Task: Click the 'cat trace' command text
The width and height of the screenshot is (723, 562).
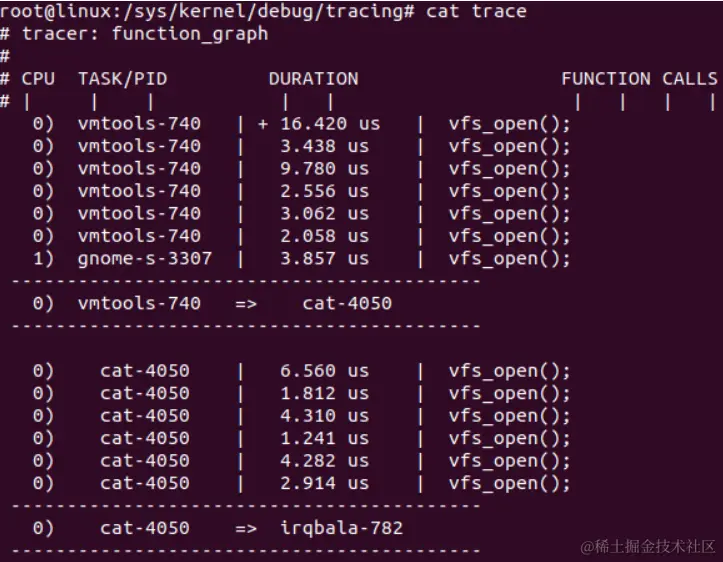Action: point(476,11)
